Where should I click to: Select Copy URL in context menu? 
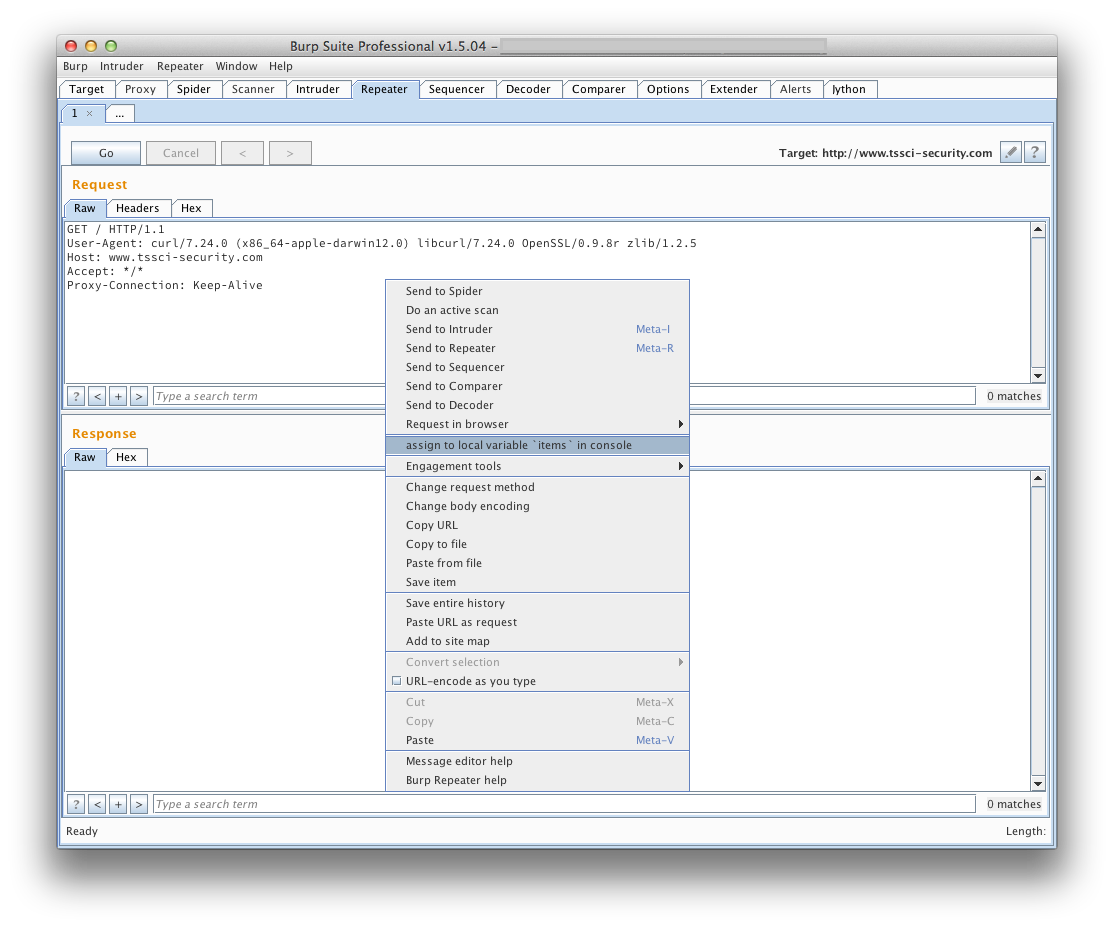pyautogui.click(x=537, y=525)
